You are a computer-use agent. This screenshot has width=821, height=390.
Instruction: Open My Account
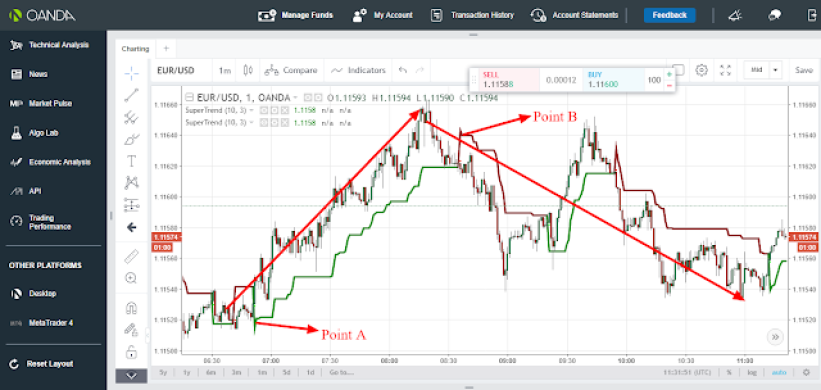pos(382,15)
